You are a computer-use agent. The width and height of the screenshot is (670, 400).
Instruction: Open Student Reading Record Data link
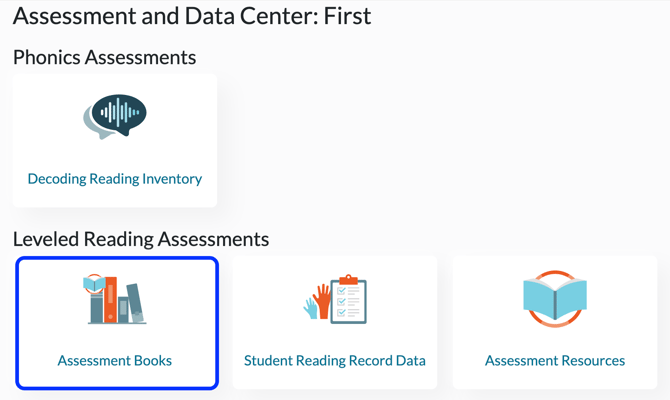tap(335, 361)
